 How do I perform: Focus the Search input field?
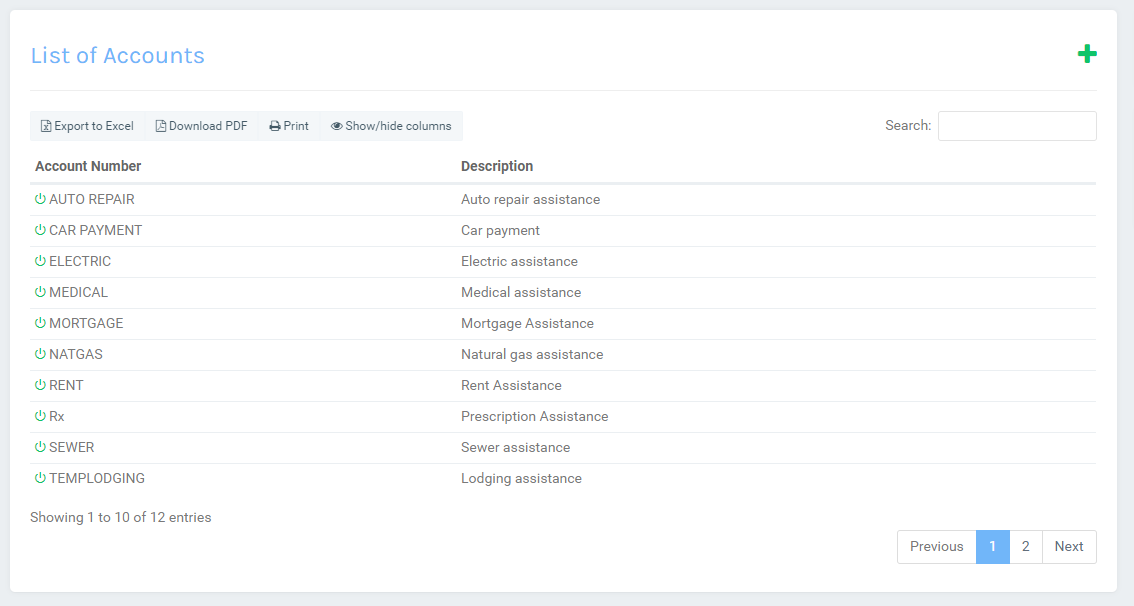click(x=1016, y=126)
